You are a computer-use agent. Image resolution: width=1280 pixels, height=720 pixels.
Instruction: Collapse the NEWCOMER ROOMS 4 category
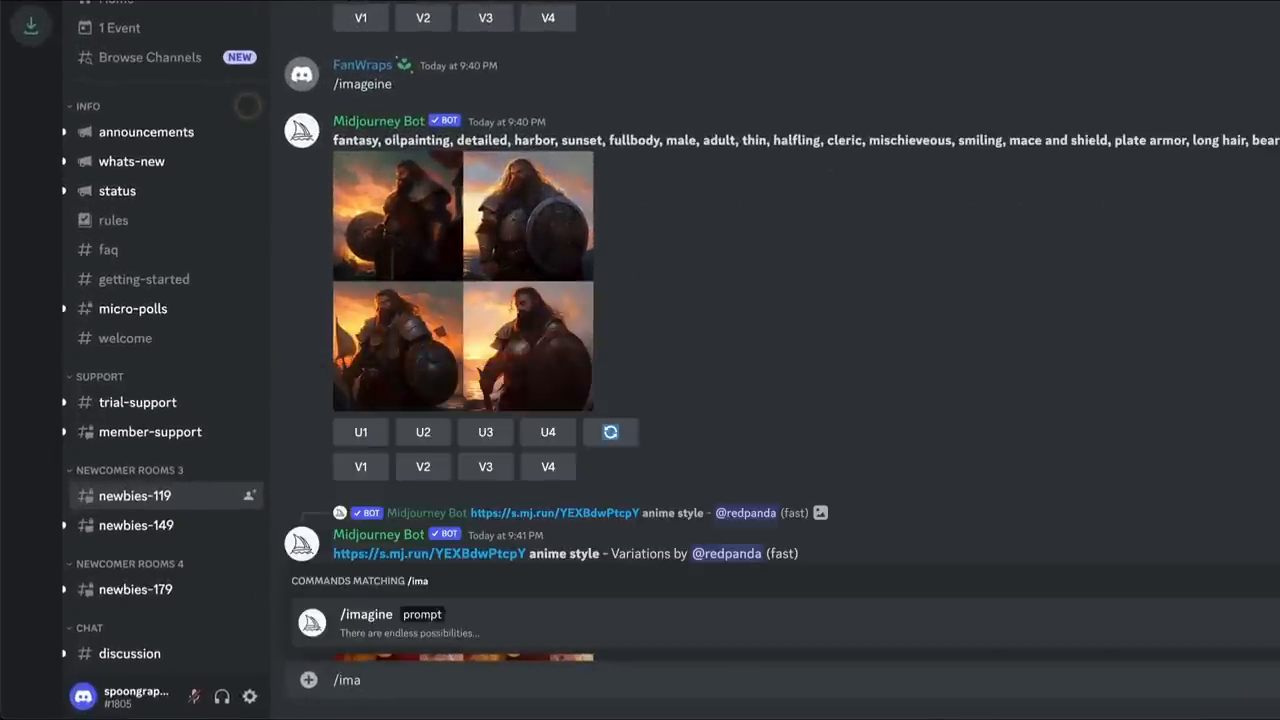129,564
